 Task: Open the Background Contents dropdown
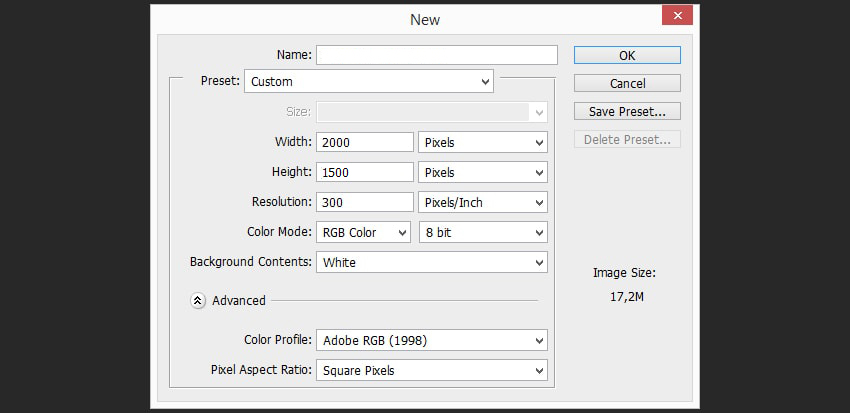[431, 262]
